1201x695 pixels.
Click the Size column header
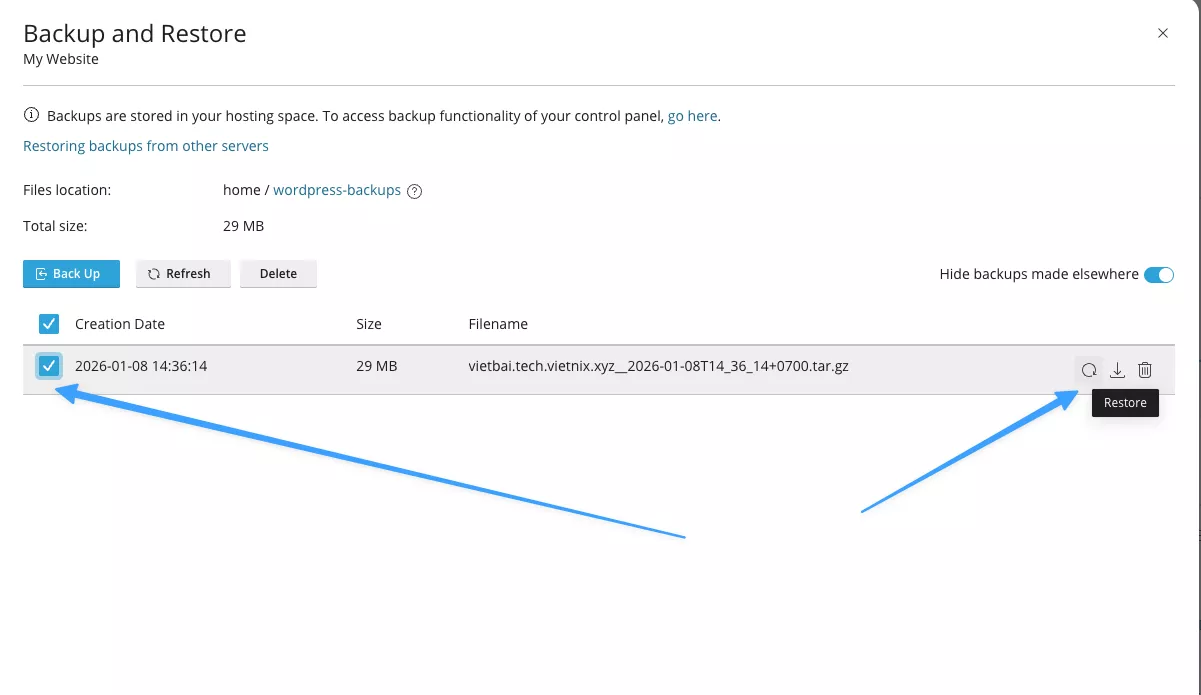tap(369, 323)
